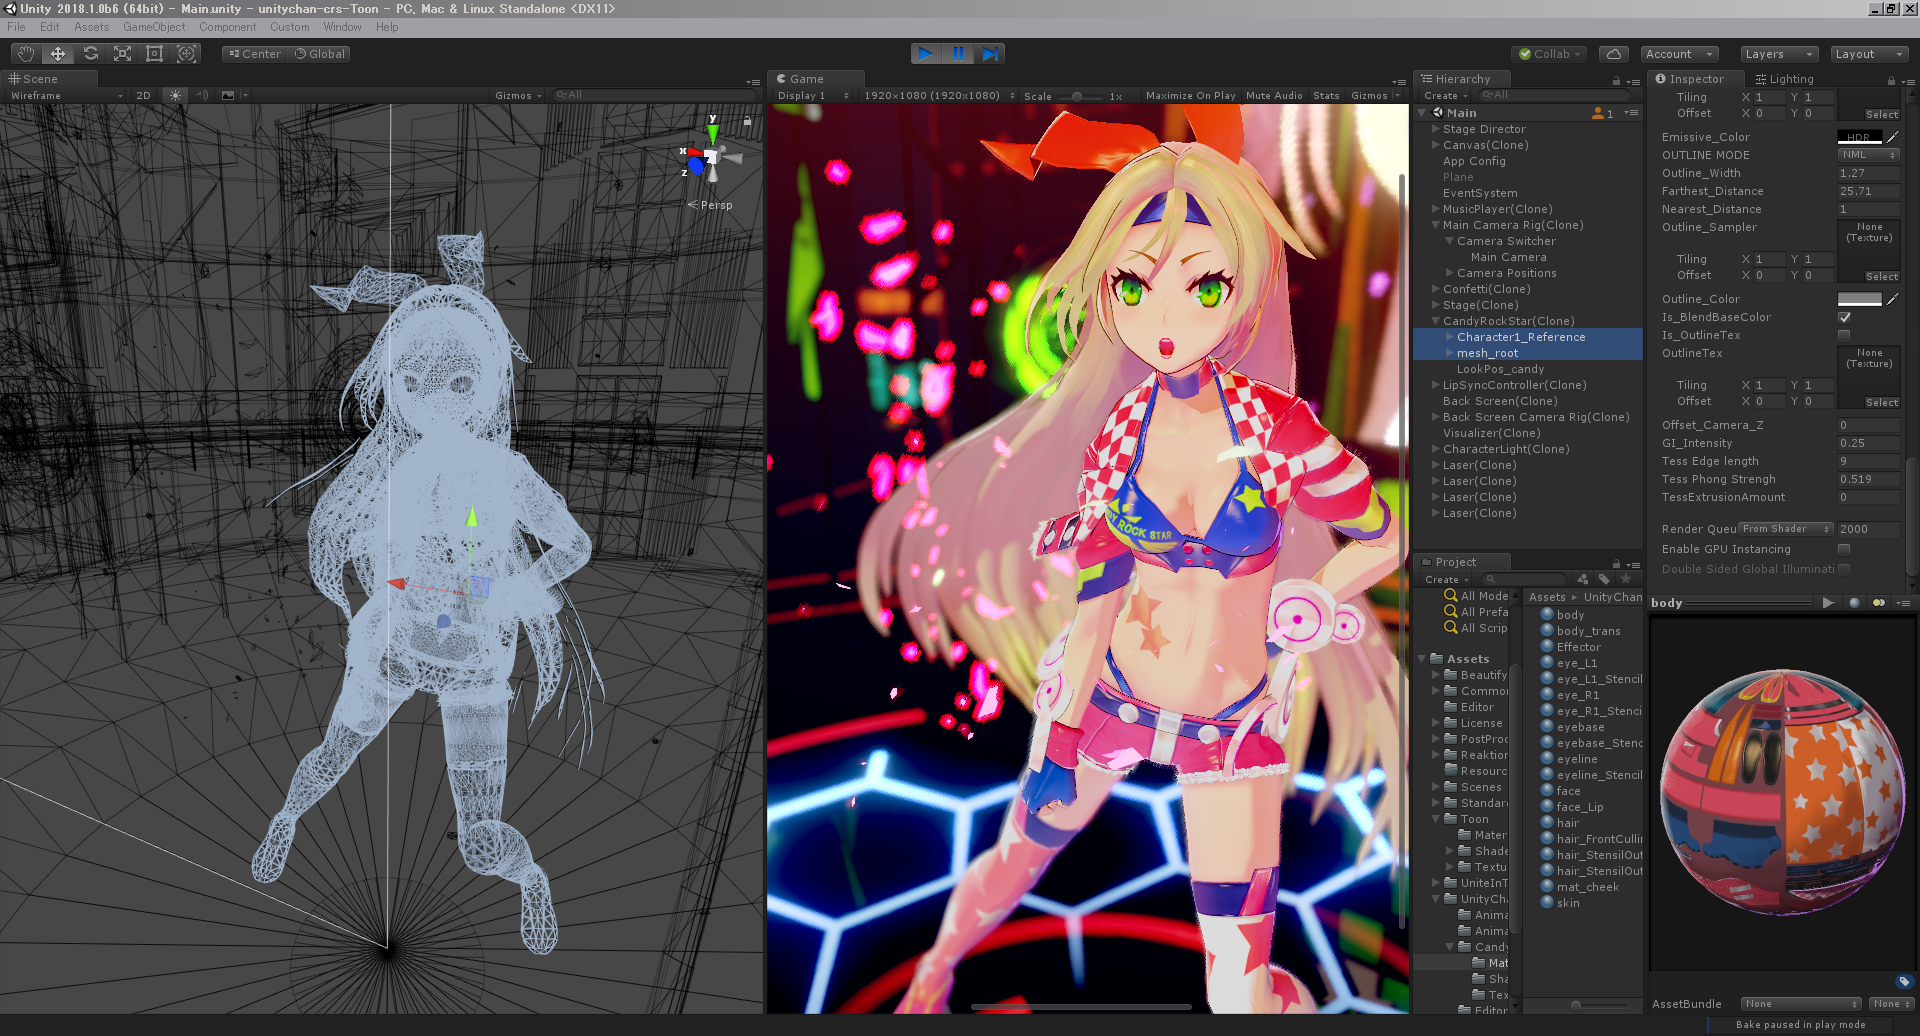Image resolution: width=1920 pixels, height=1036 pixels.
Task: Toggle Stats overlay in Game view
Action: point(1326,96)
